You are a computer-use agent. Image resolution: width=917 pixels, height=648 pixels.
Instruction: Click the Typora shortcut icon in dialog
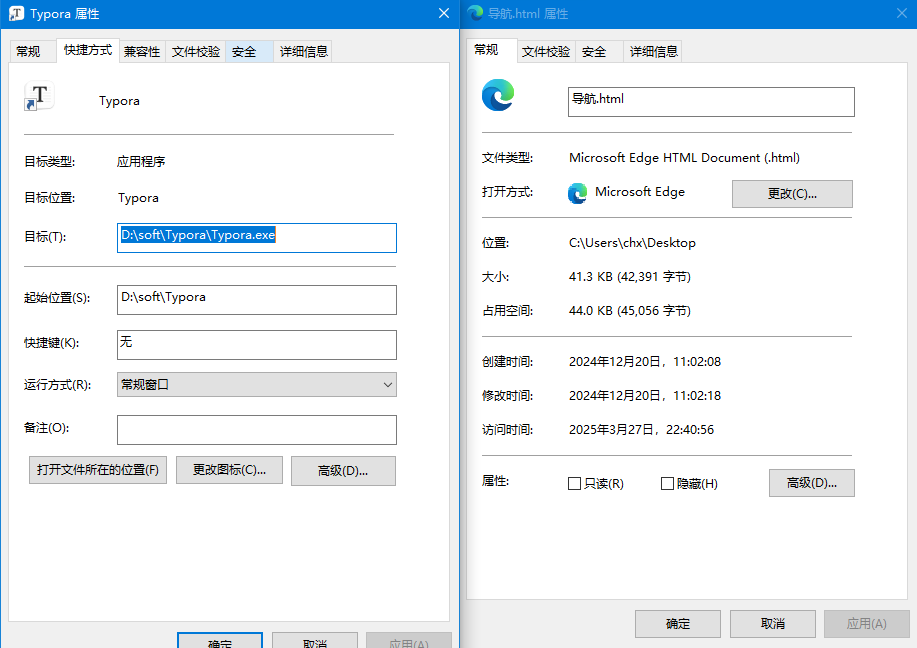(39, 96)
